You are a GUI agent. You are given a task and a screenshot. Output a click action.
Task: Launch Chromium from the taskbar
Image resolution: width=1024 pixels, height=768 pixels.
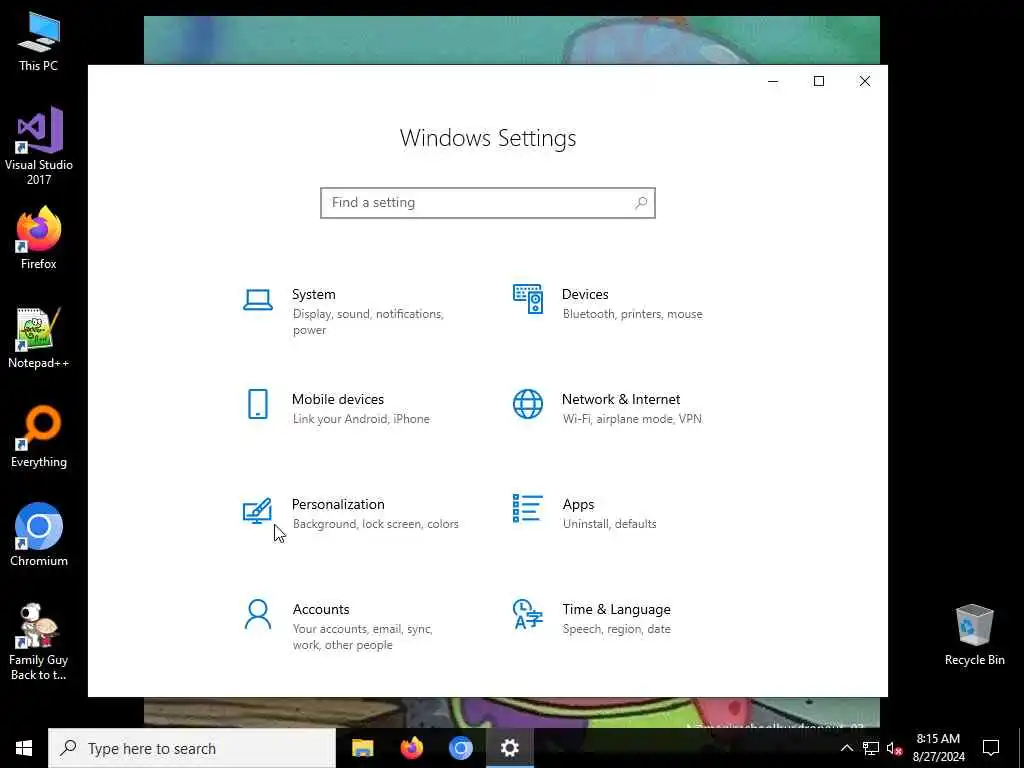(x=460, y=748)
